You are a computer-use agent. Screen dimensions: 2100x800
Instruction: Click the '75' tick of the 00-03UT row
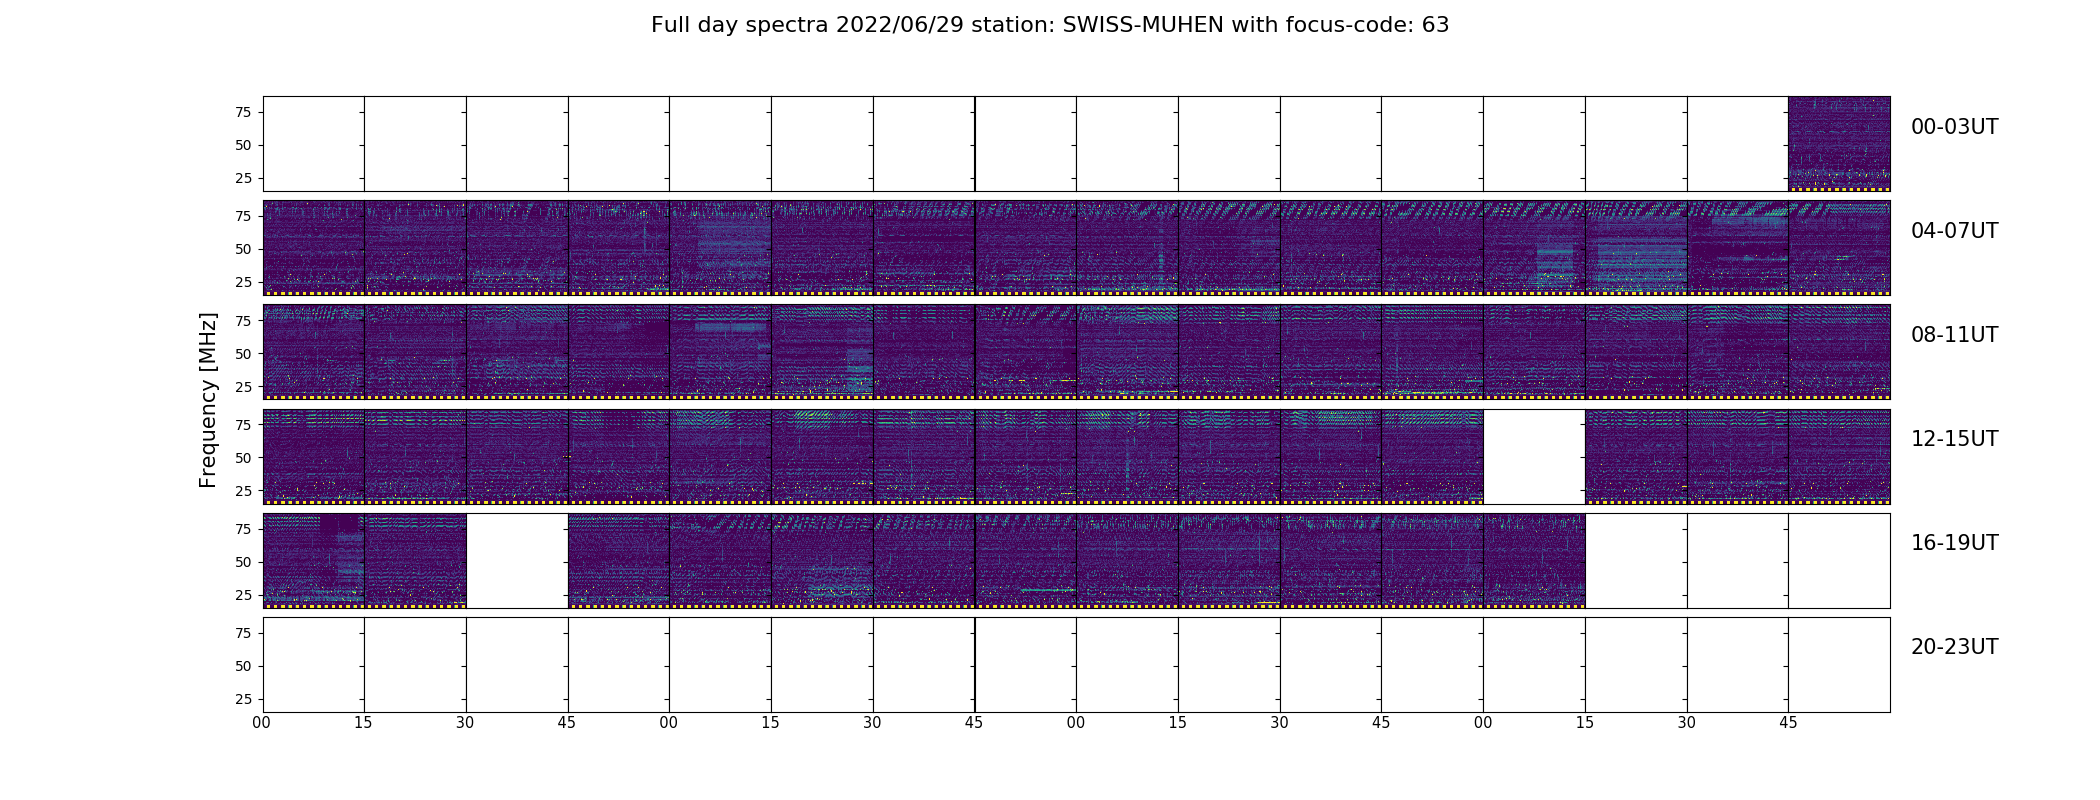tap(243, 112)
